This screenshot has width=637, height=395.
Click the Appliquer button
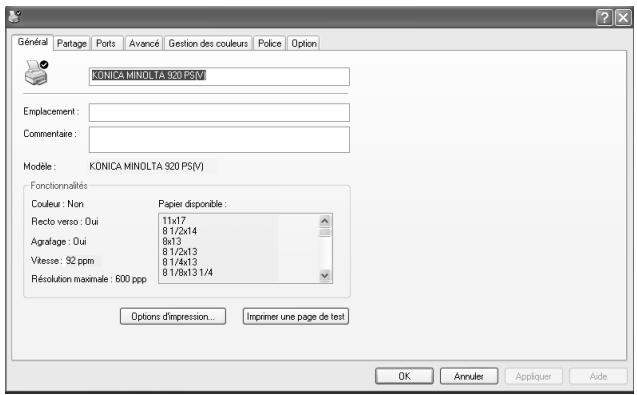pos(533,376)
